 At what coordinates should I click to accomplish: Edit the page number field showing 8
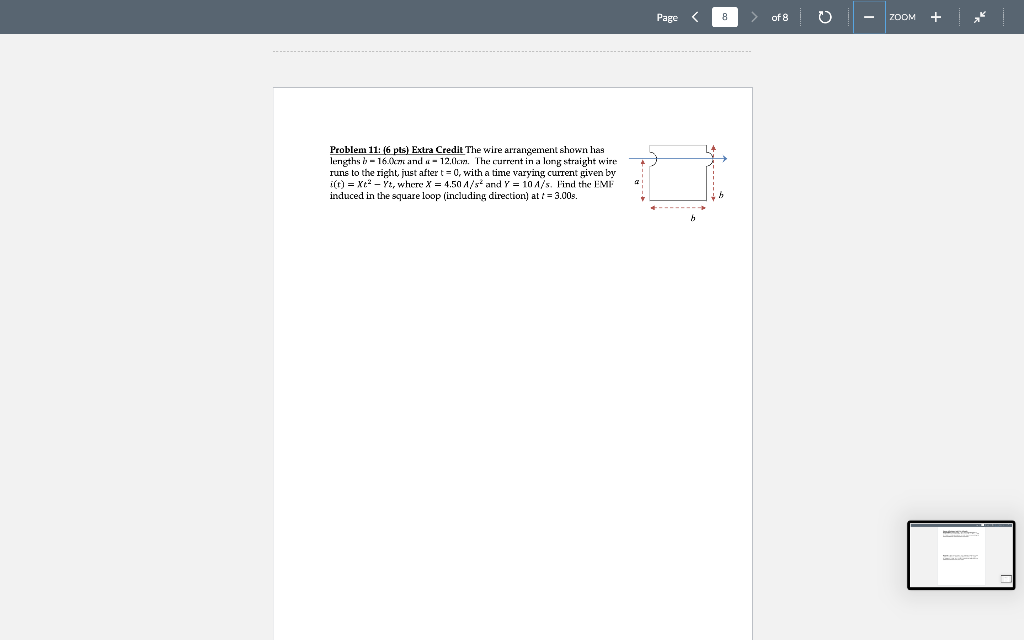725,17
